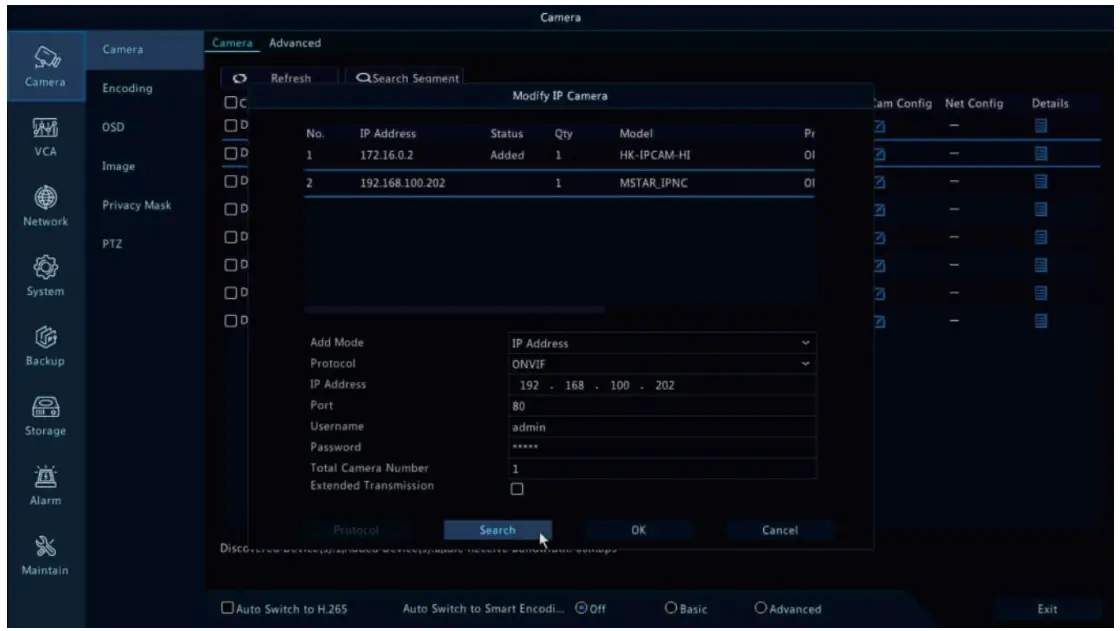
Task: Click the Password input field
Action: coord(661,447)
